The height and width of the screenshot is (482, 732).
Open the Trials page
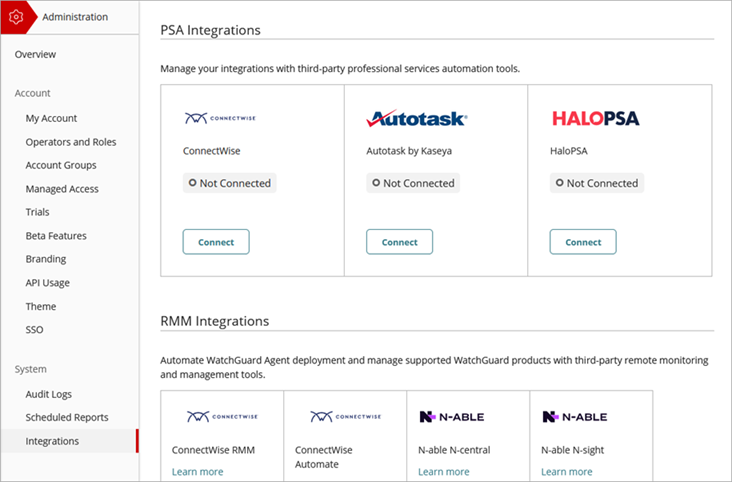pyautogui.click(x=37, y=212)
